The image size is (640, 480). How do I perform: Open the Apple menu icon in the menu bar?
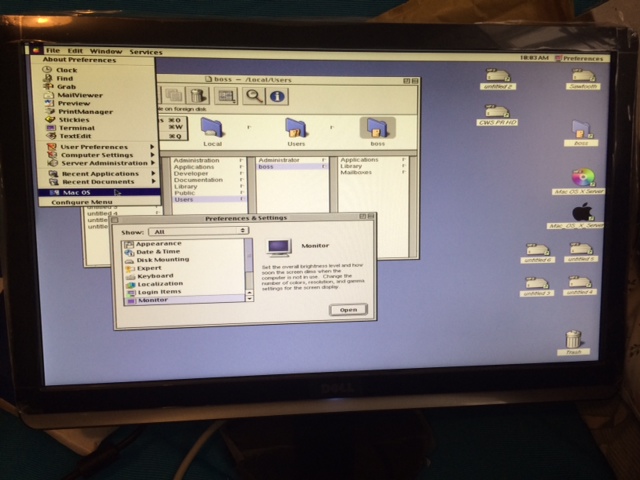click(36, 50)
